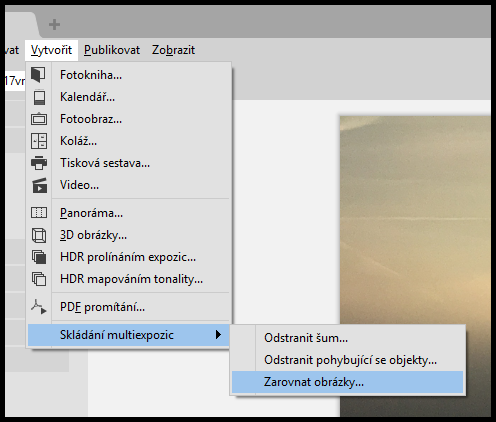Click the Panoráma icon
Screen dimensions: 496x422
click(x=39, y=213)
